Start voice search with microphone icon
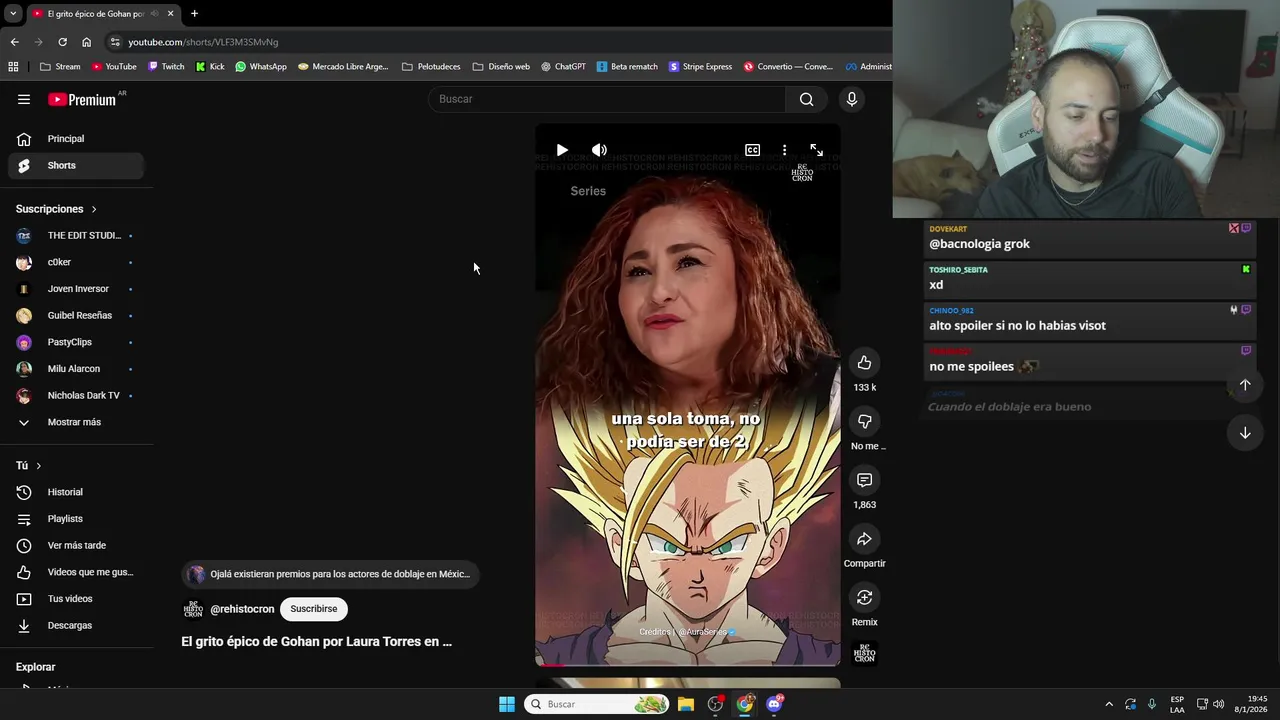The height and width of the screenshot is (720, 1280). [852, 99]
